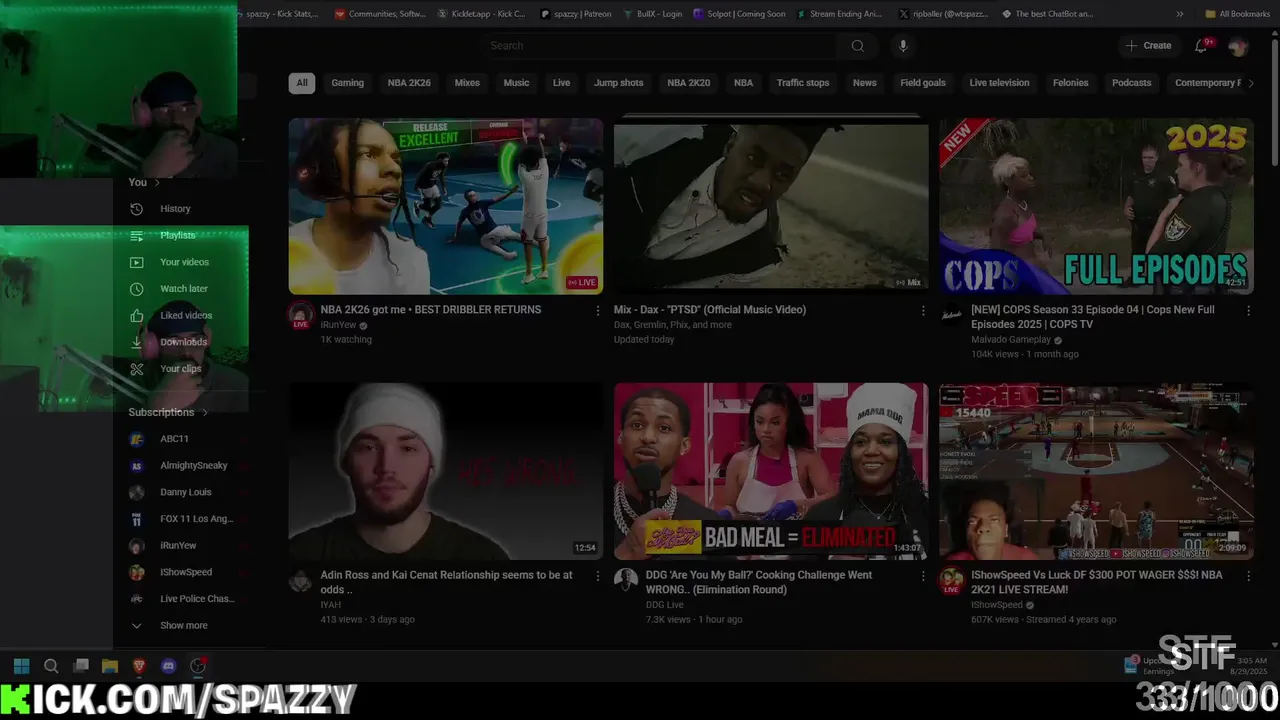Open iRunYew channel avatar under video
Viewport: 1280px width, 720px height.
(300, 316)
